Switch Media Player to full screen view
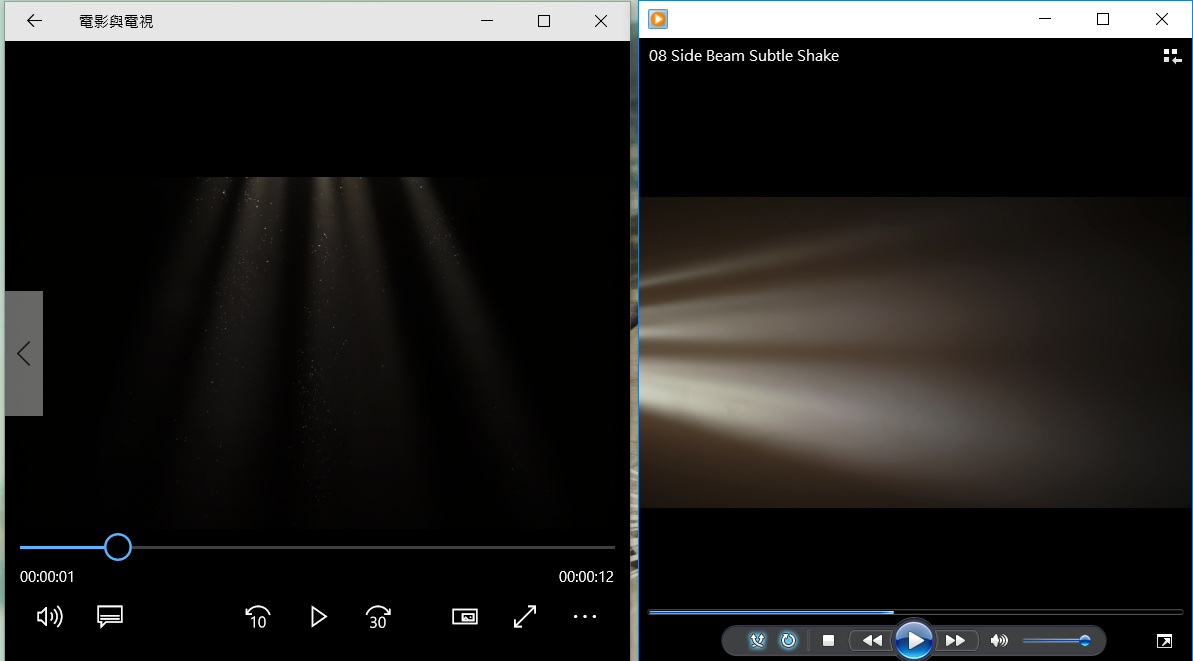This screenshot has height=661, width=1193. (x=1164, y=640)
